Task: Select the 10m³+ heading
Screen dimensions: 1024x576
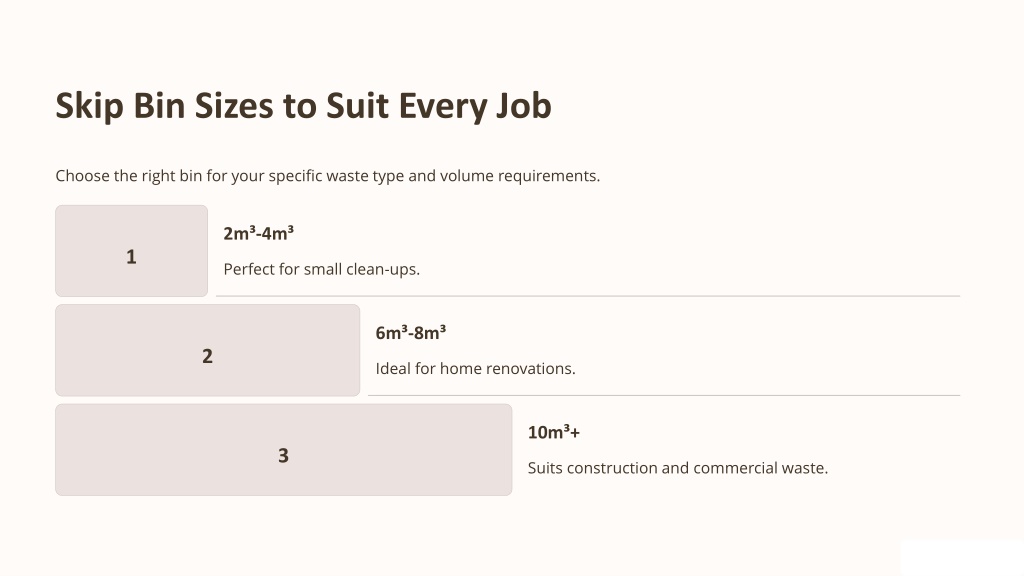Action: (554, 432)
